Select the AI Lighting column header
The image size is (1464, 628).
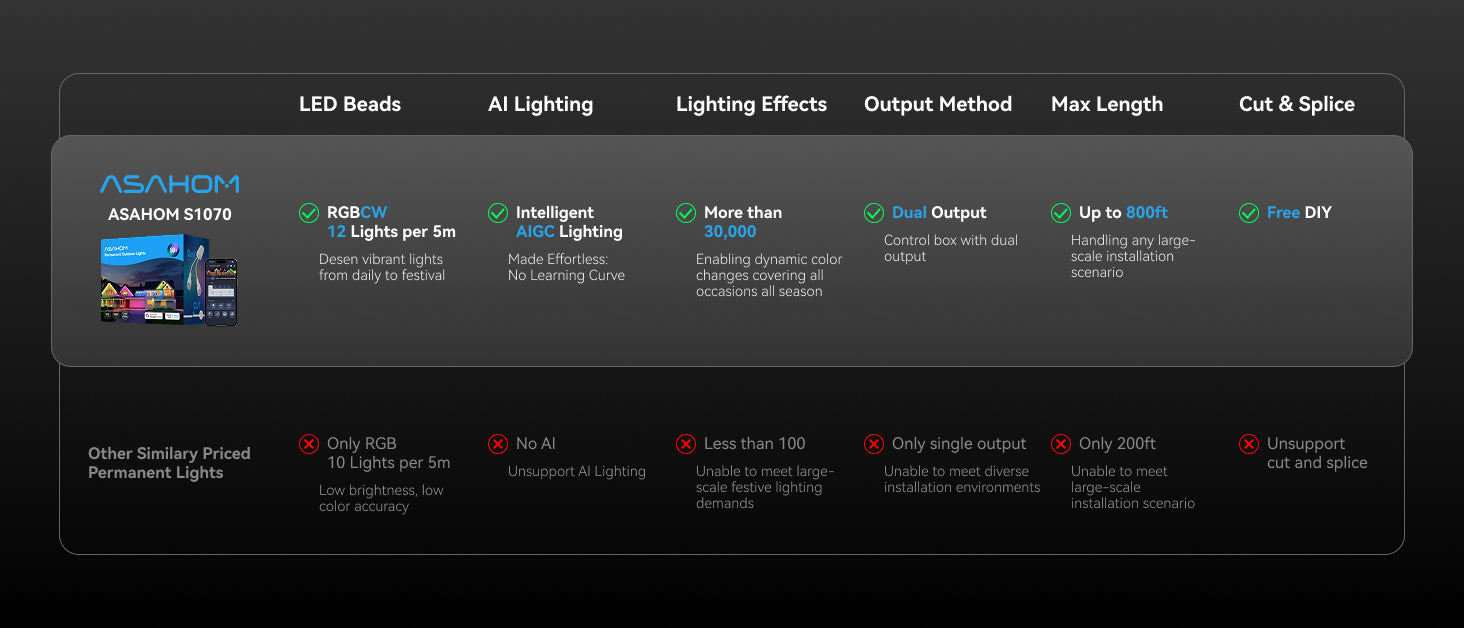tap(541, 104)
